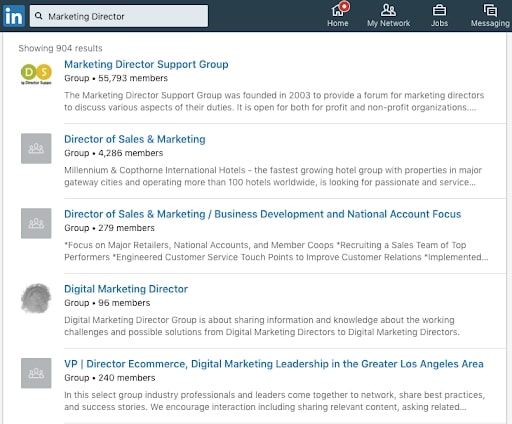Select the Home label in navigation
Screen dimensions: 512x424
(x=338, y=23)
